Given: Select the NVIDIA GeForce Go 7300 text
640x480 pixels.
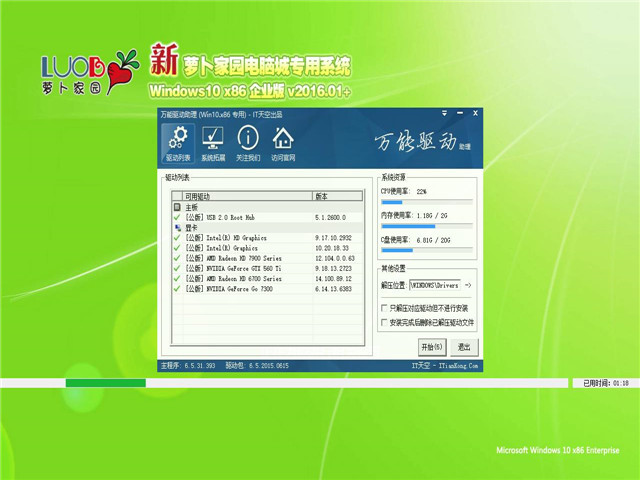Looking at the screenshot, I should (229, 289).
